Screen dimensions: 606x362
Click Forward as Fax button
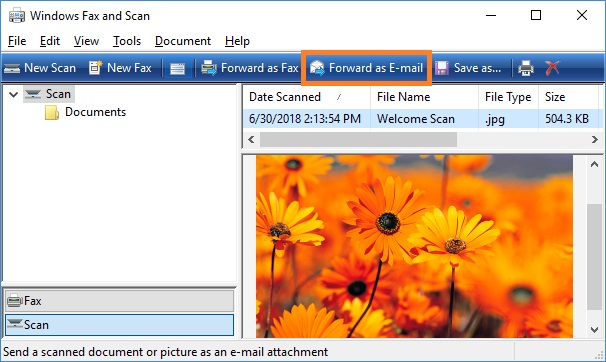point(250,68)
